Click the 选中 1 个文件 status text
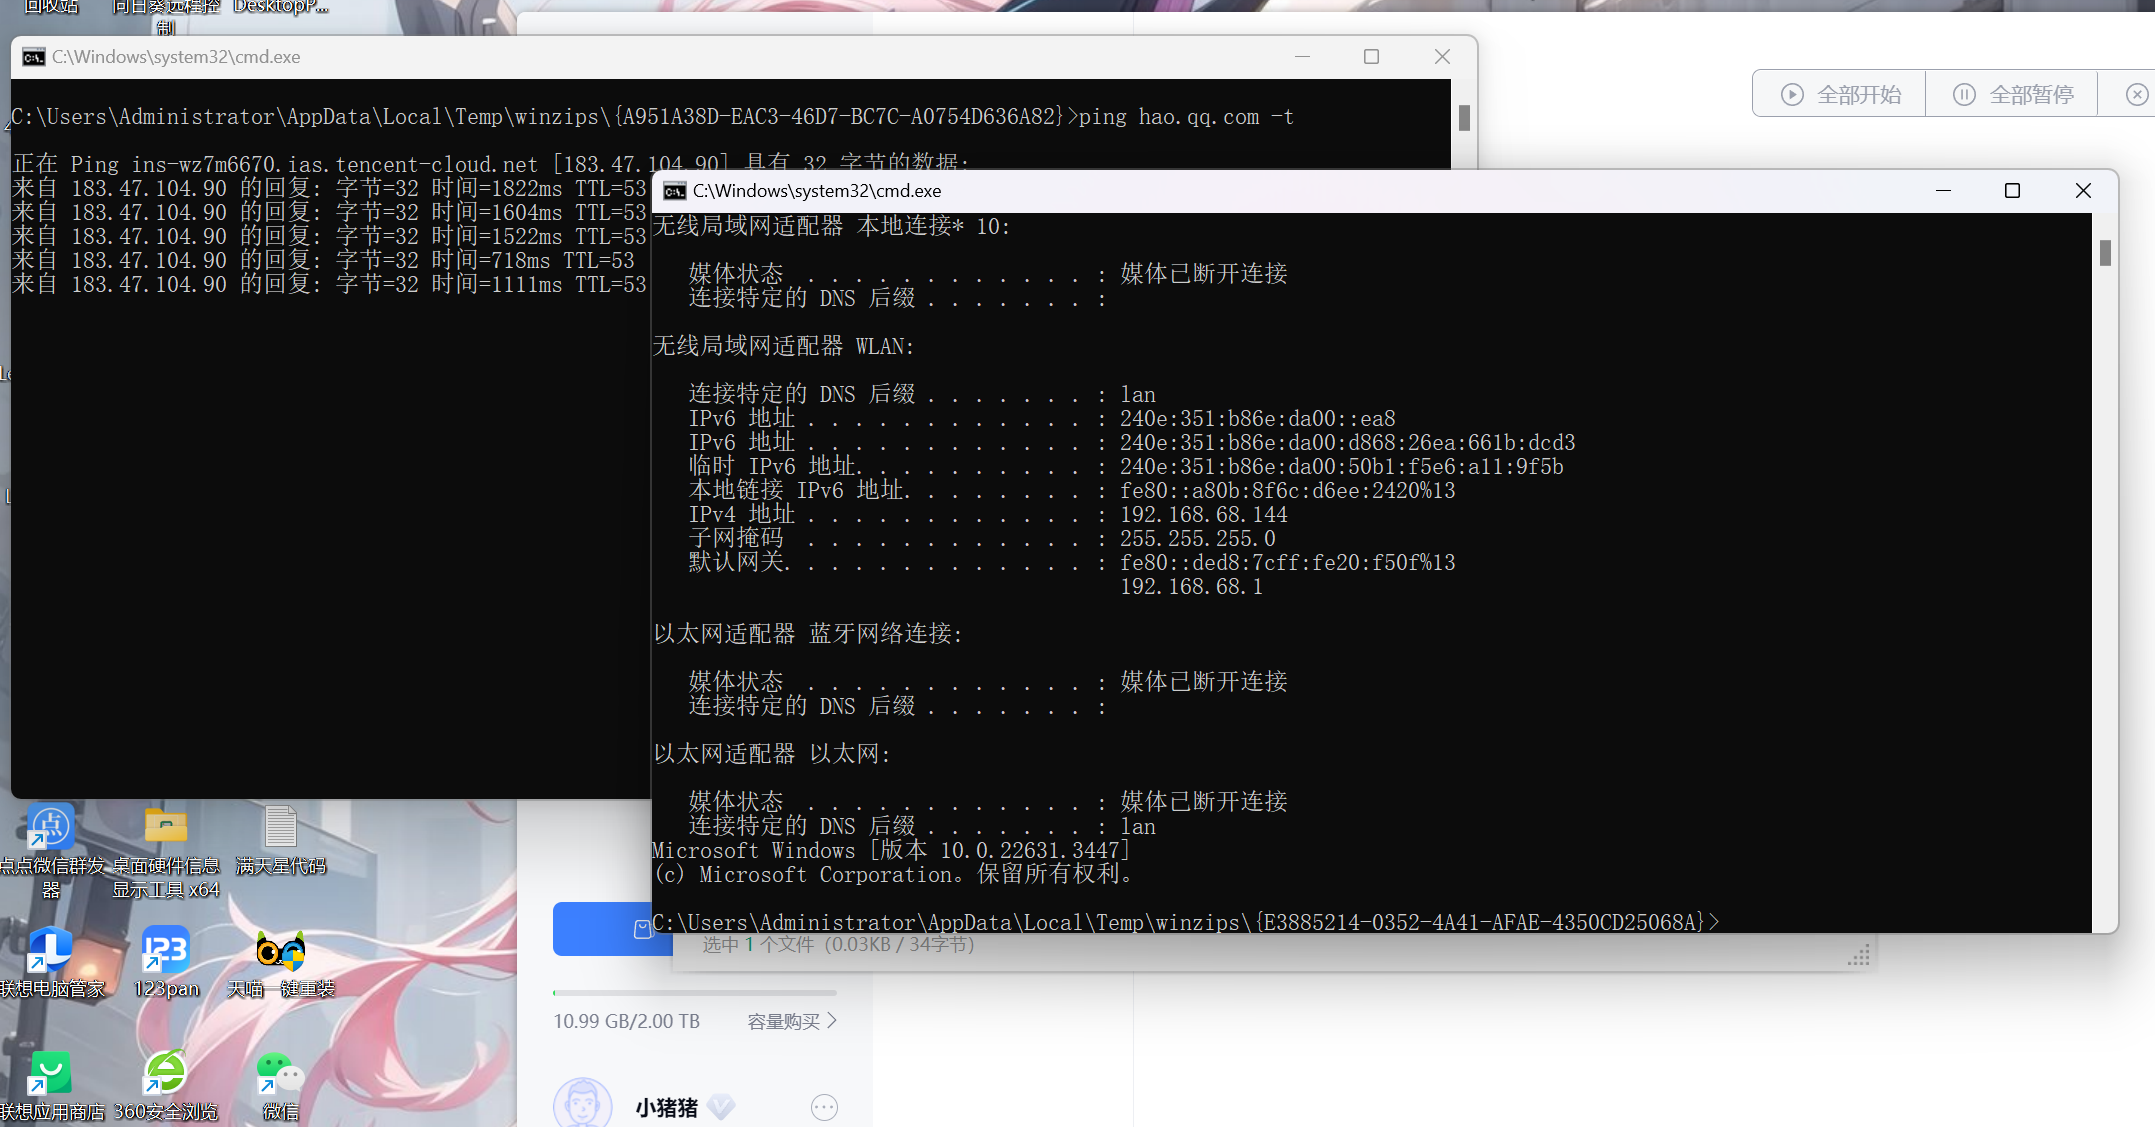The height and width of the screenshot is (1127, 2155). (838, 945)
